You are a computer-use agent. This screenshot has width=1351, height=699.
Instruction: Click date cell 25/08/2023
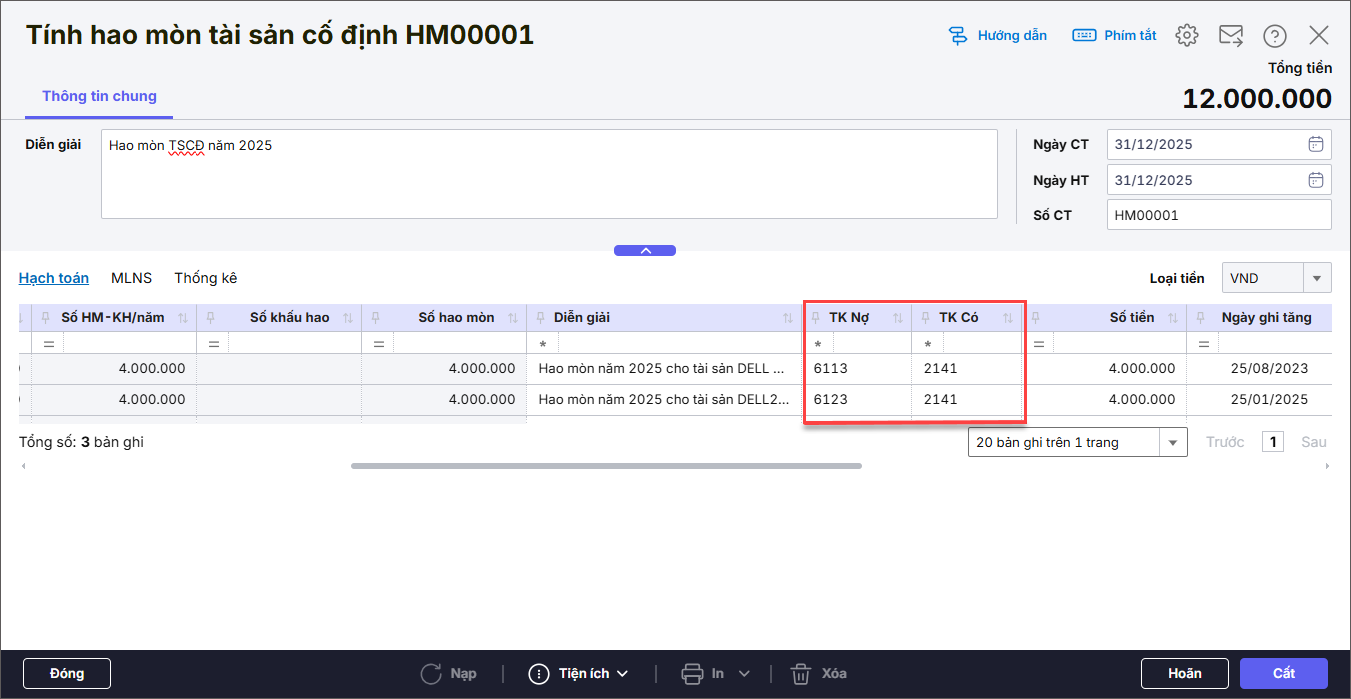tap(1259, 368)
